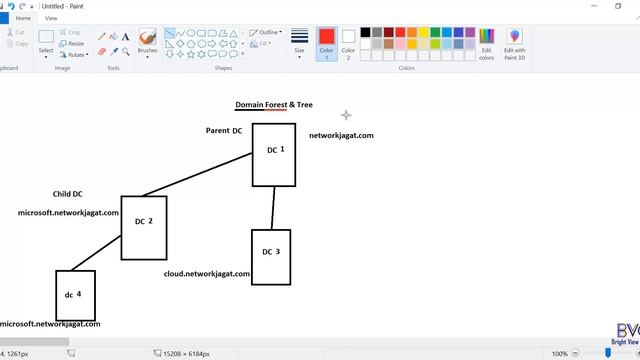Click Redo in the quick access toolbar
This screenshot has width=640, height=360.
(x=22, y=6)
